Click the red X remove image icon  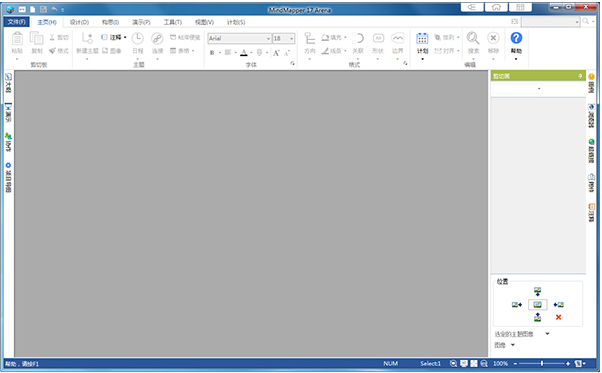point(558,317)
